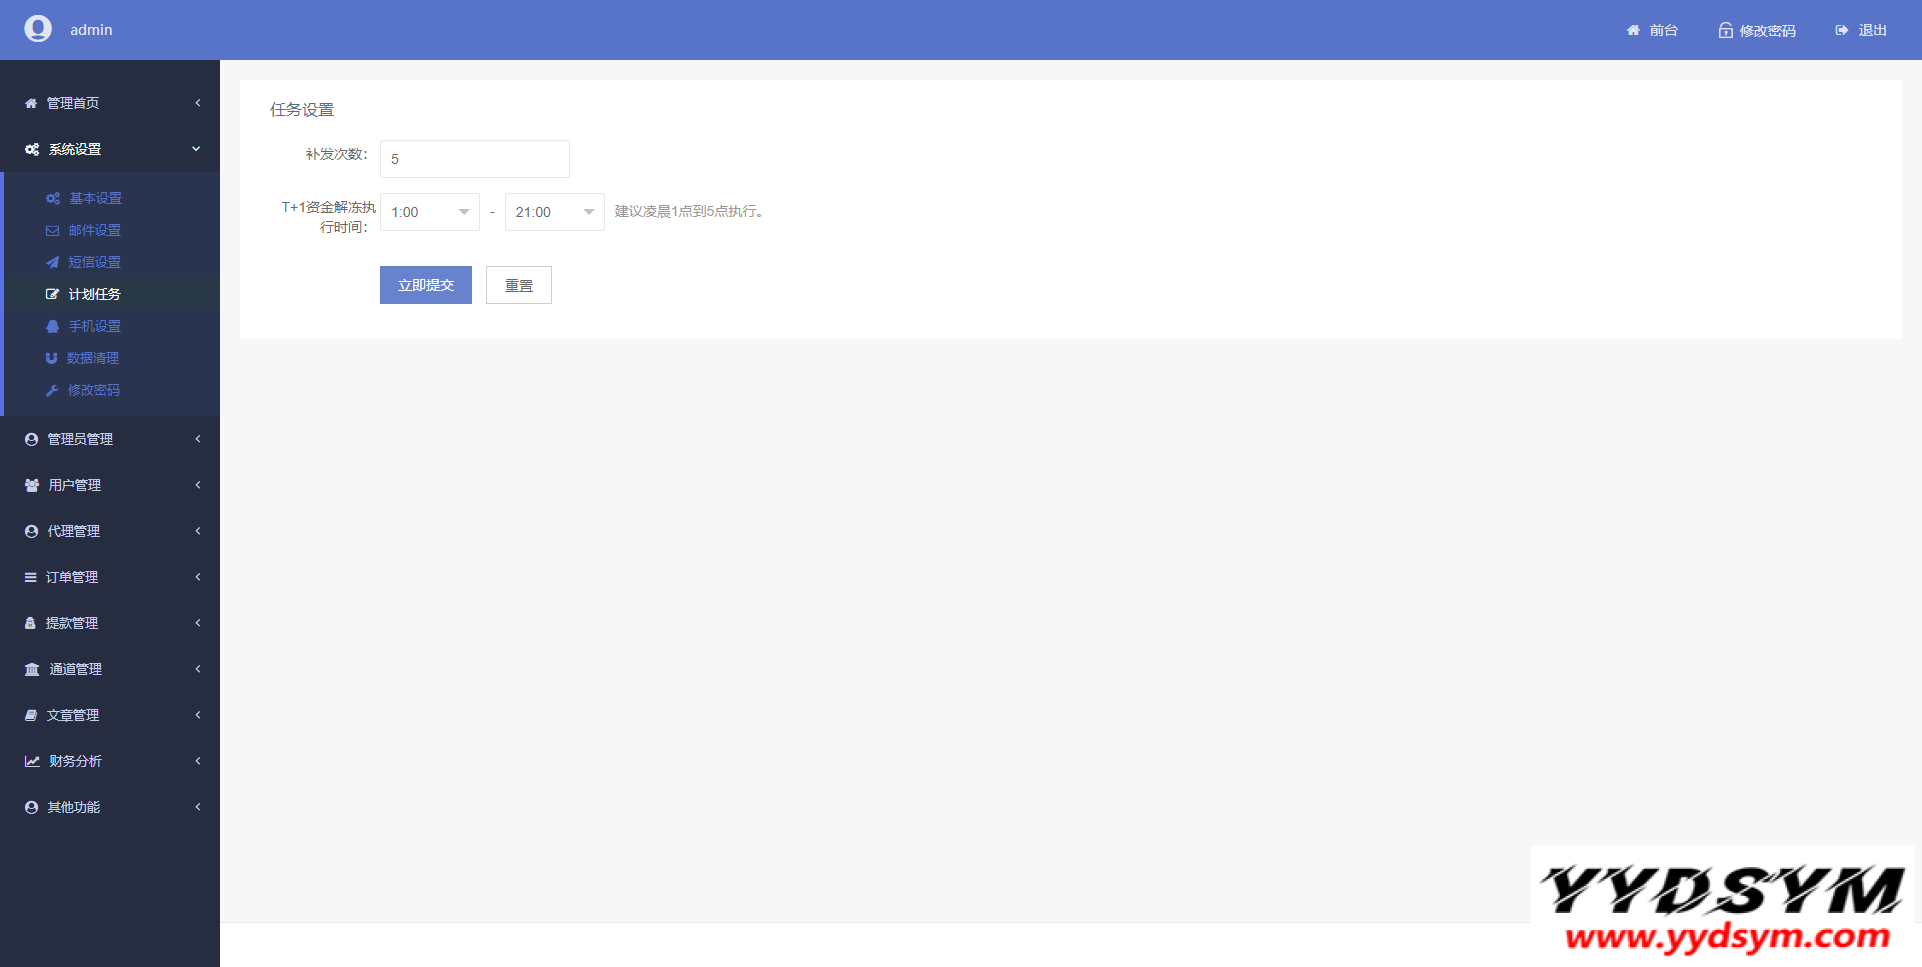Click the envelope icon for 邮件设置
The height and width of the screenshot is (967, 1922).
(53, 230)
